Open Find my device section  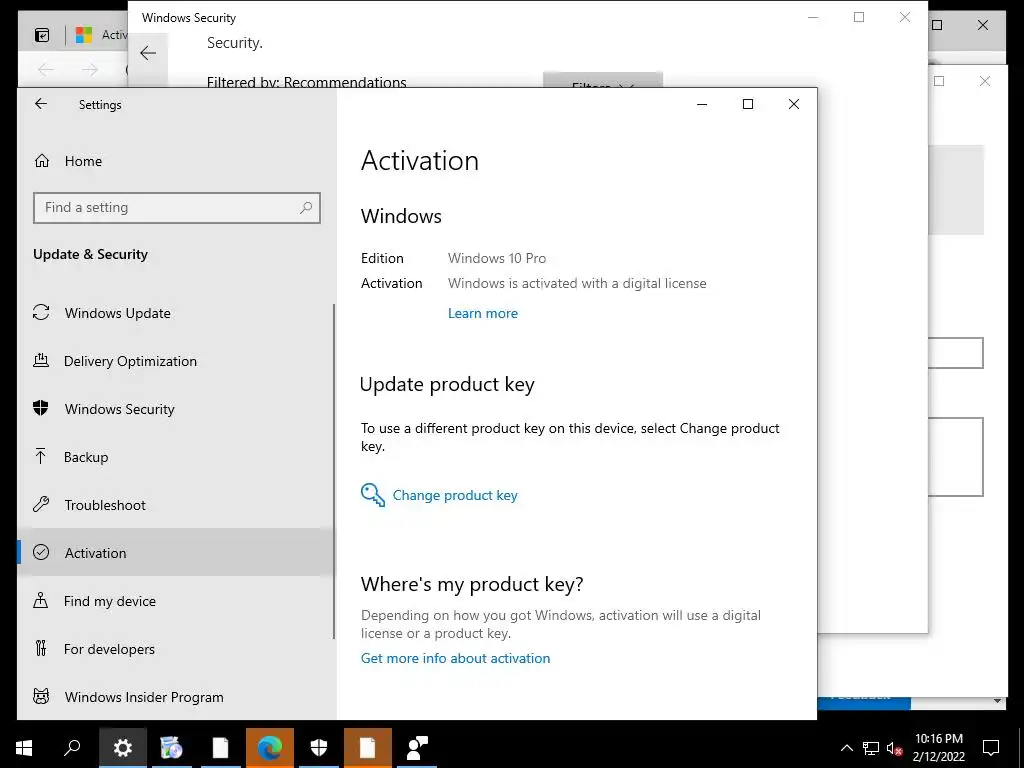click(110, 601)
